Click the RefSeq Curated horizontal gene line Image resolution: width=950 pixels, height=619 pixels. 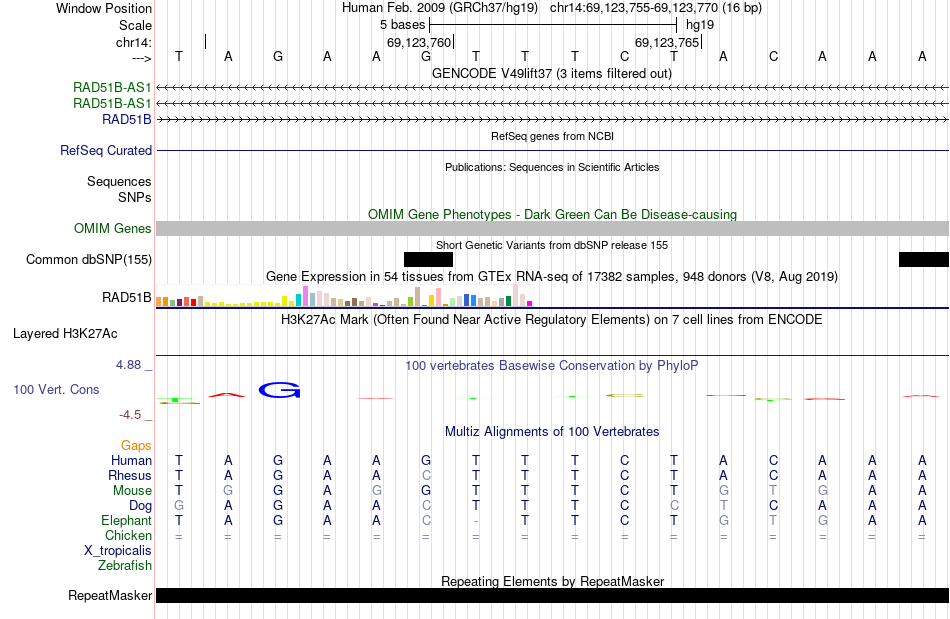coord(552,150)
